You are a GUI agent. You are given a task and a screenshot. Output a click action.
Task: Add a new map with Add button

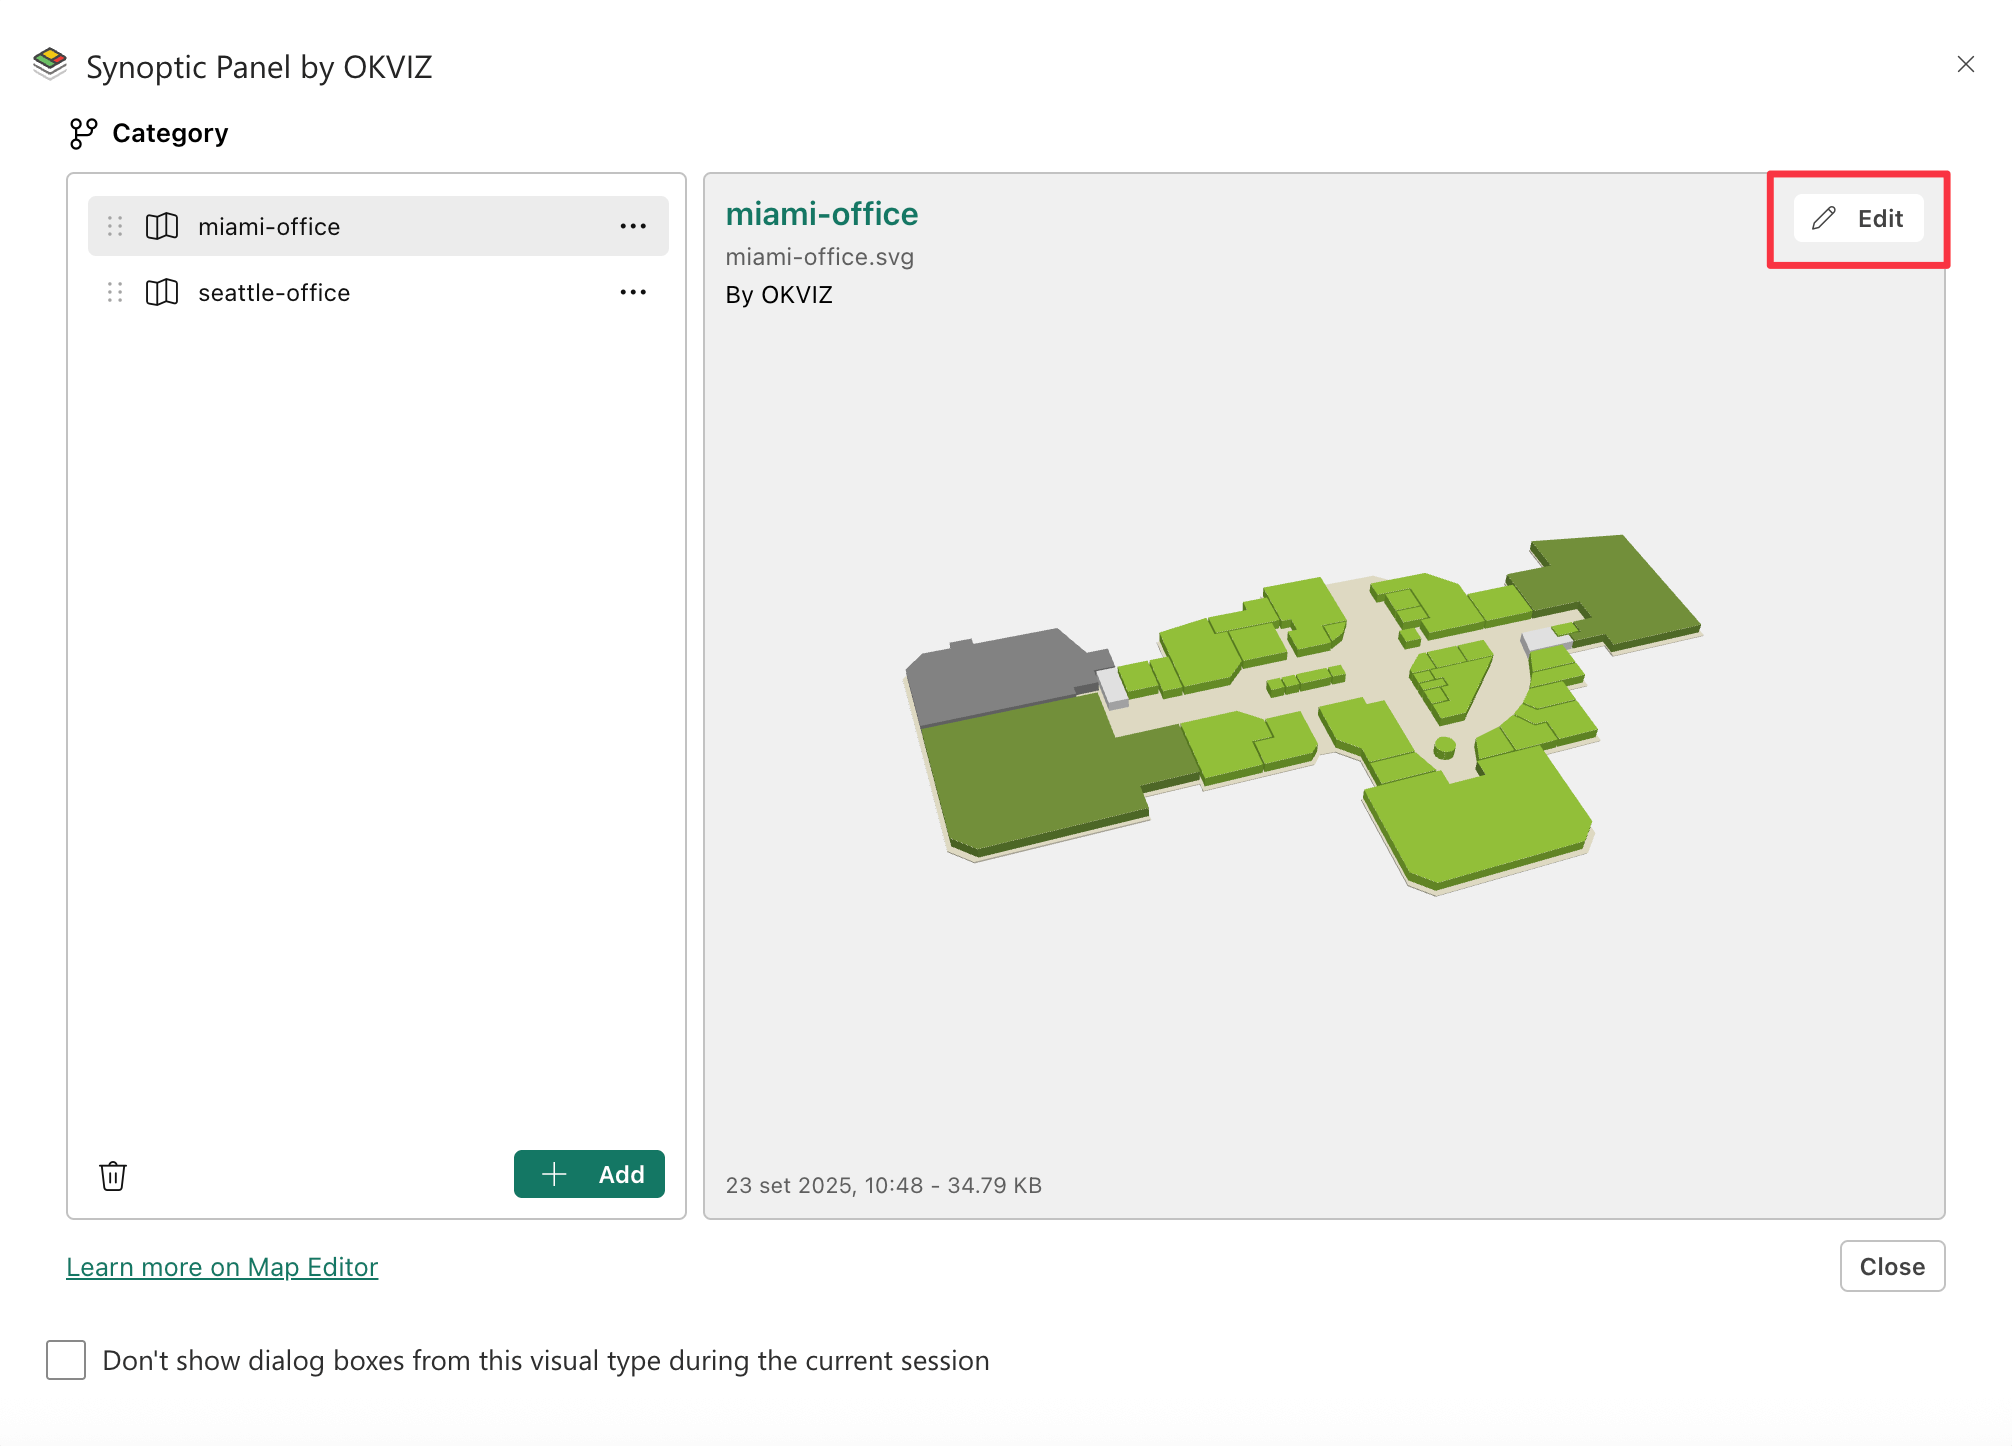(x=589, y=1174)
